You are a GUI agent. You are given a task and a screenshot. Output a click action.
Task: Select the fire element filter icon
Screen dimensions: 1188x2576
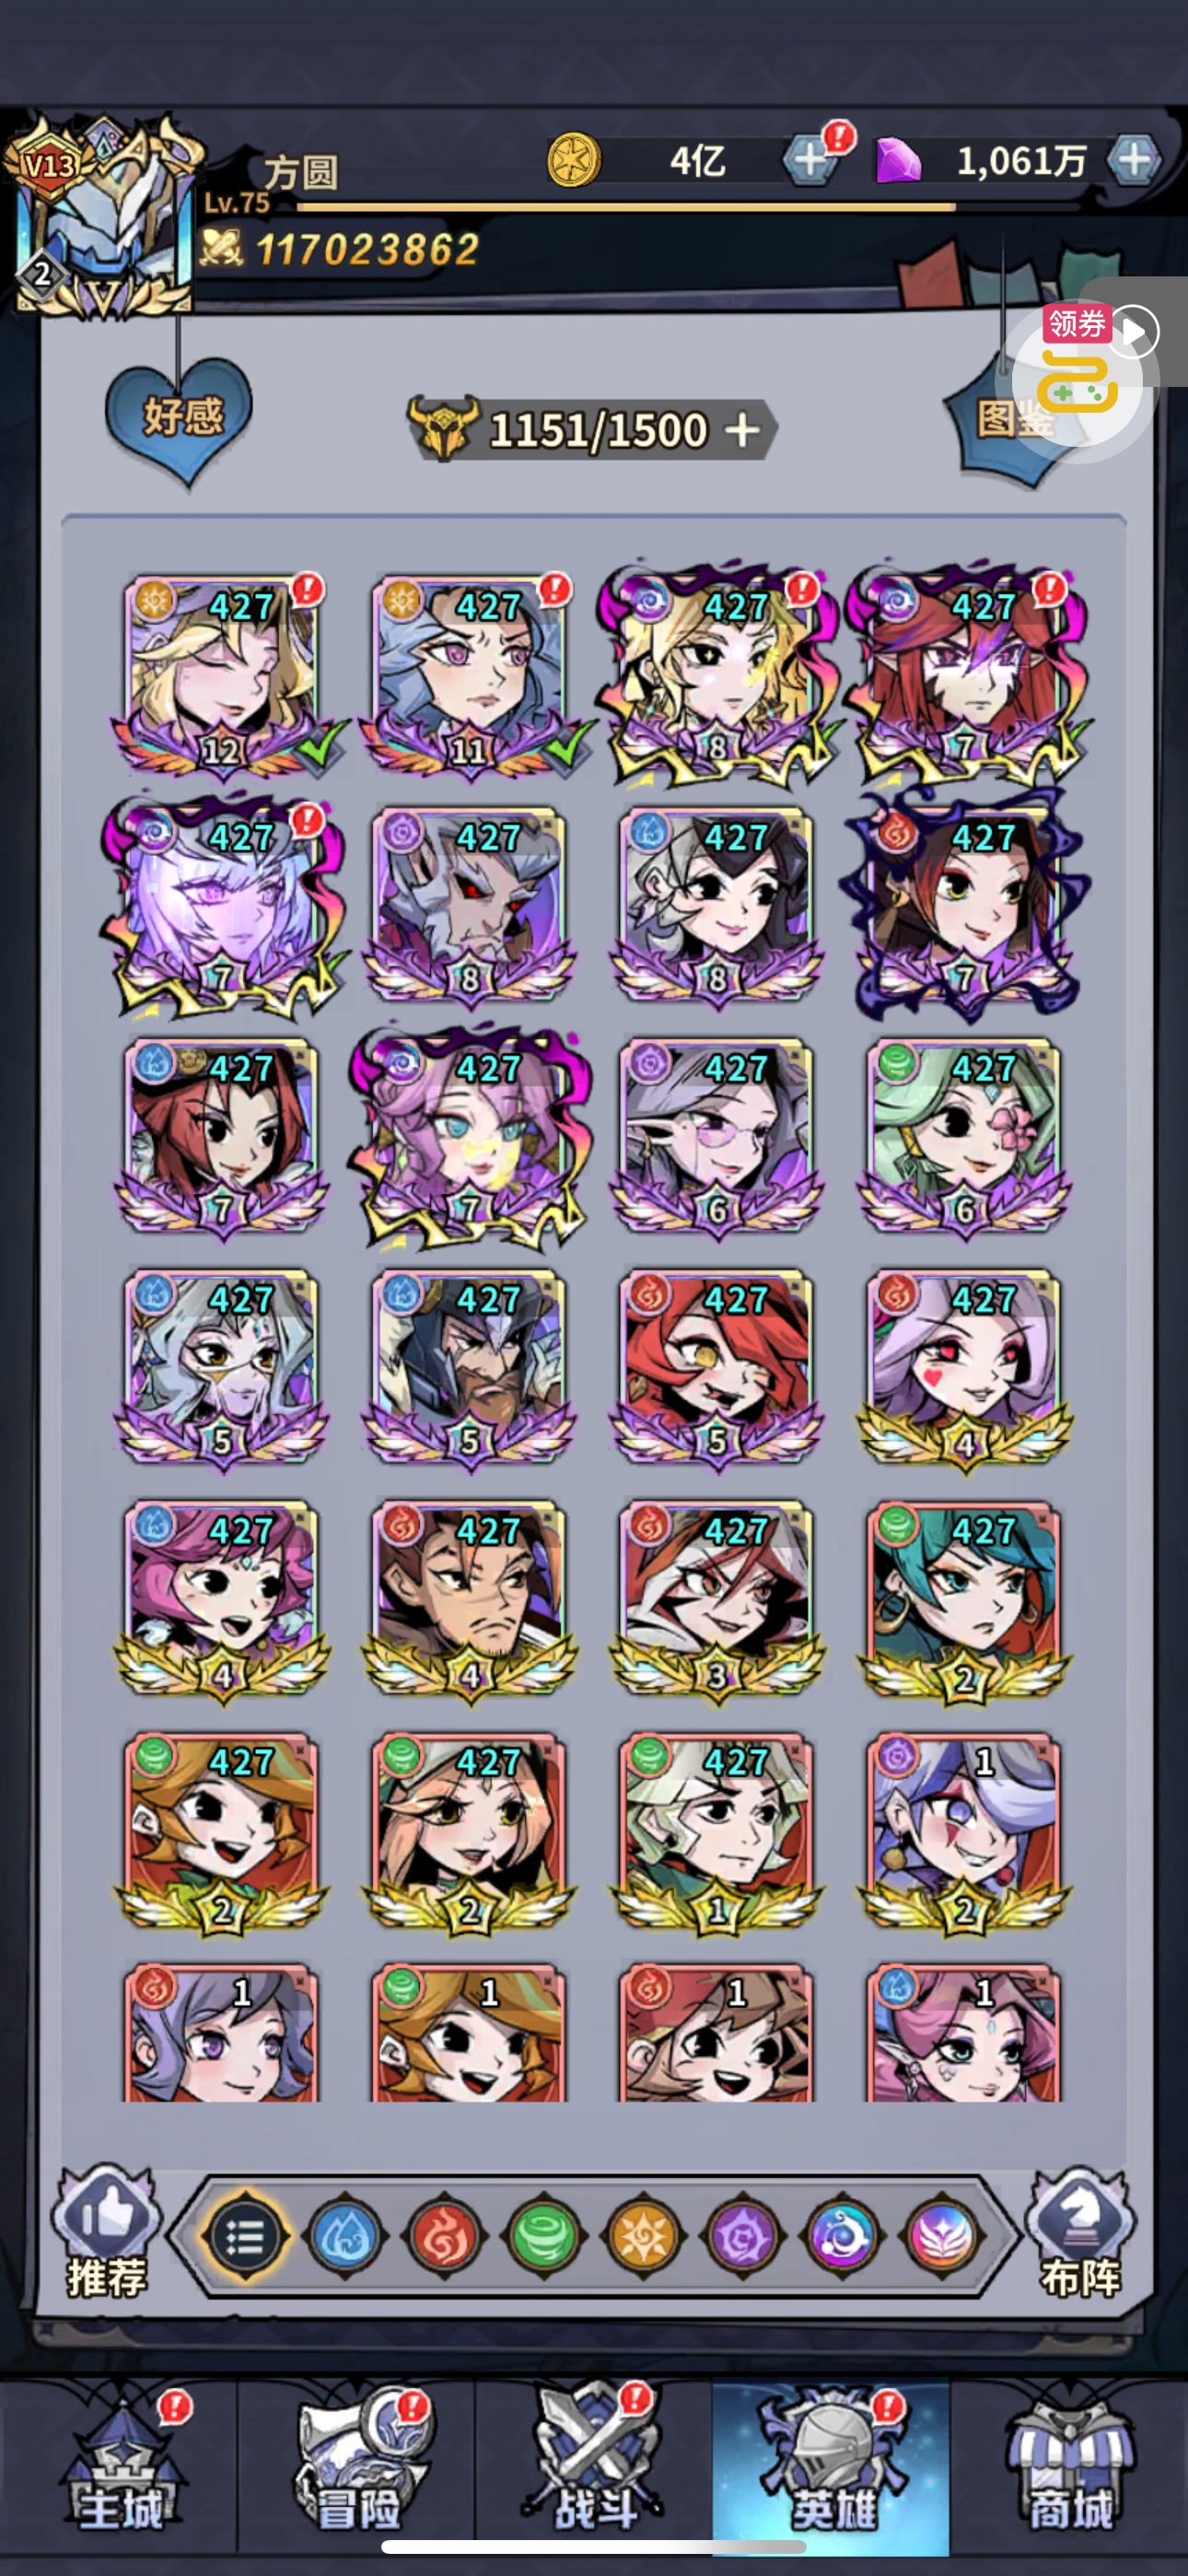(444, 2236)
